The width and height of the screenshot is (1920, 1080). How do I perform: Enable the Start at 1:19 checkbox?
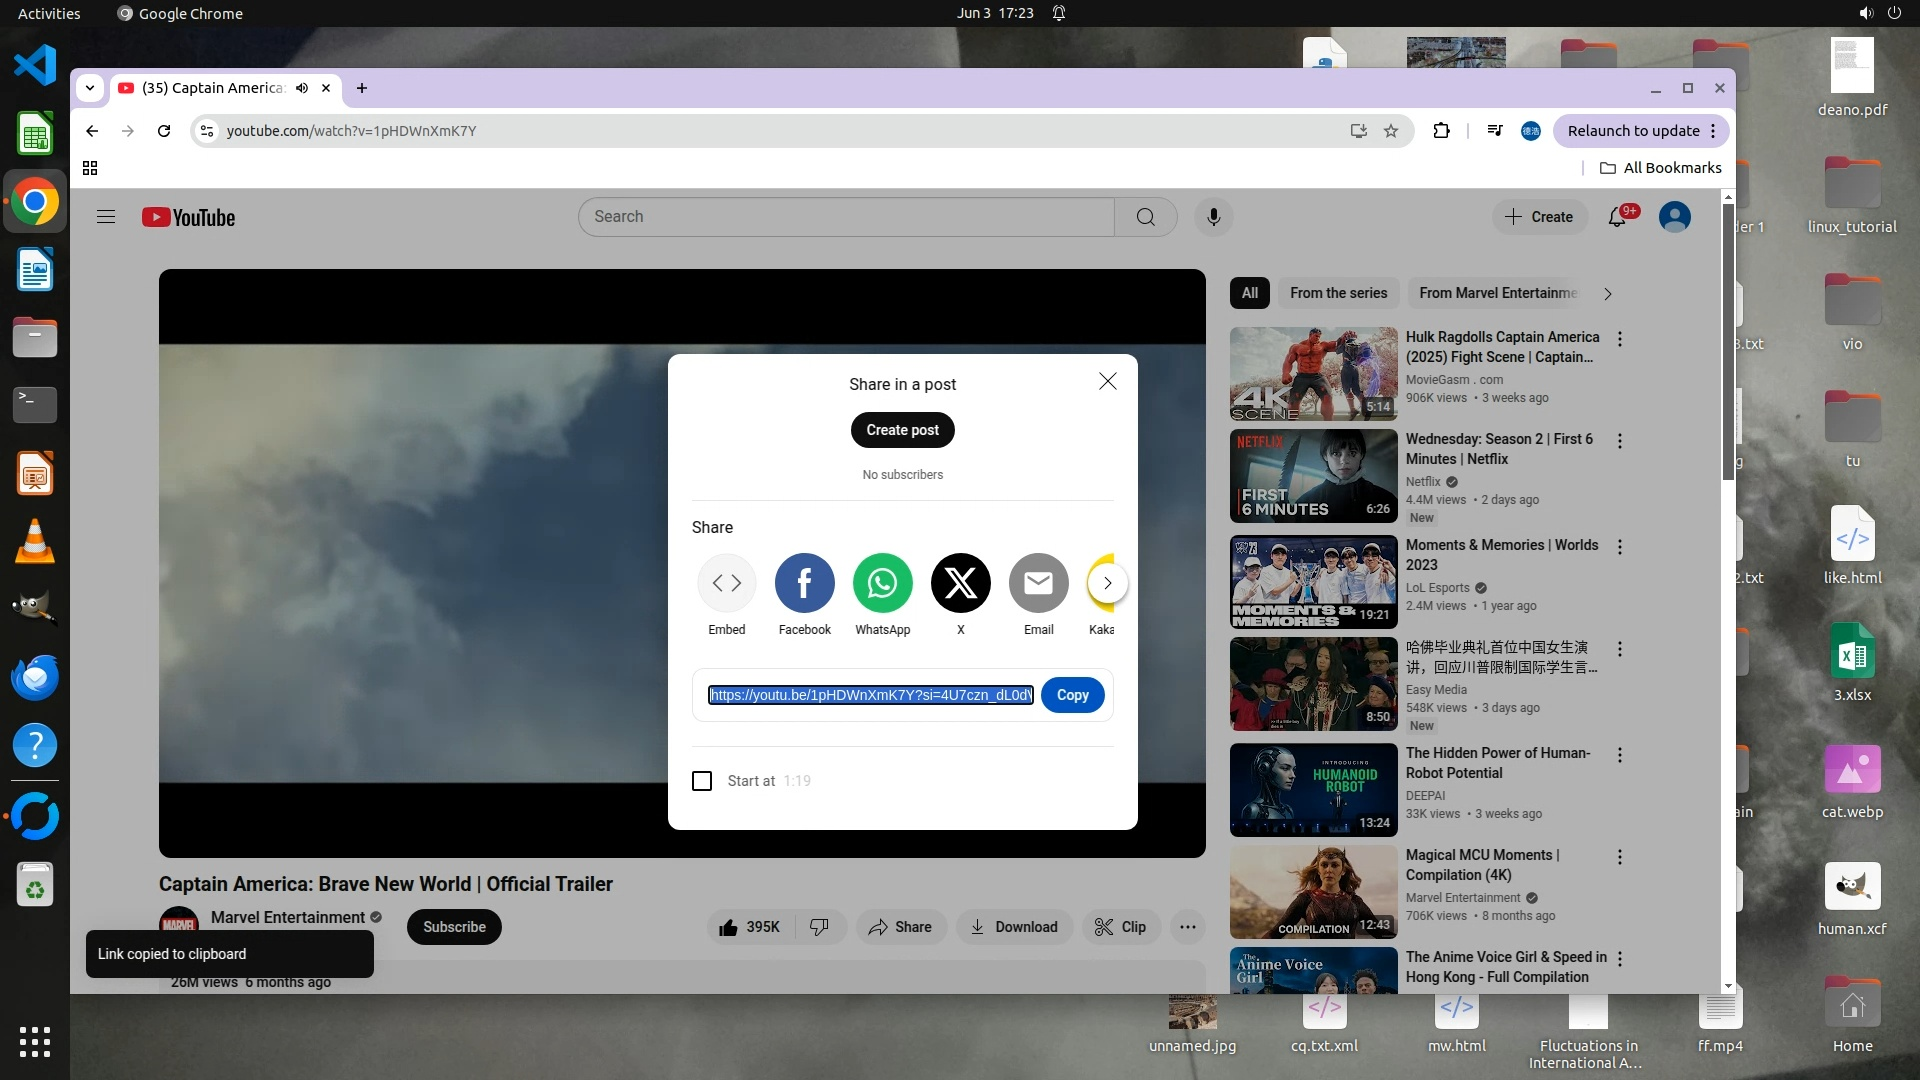coord(702,781)
